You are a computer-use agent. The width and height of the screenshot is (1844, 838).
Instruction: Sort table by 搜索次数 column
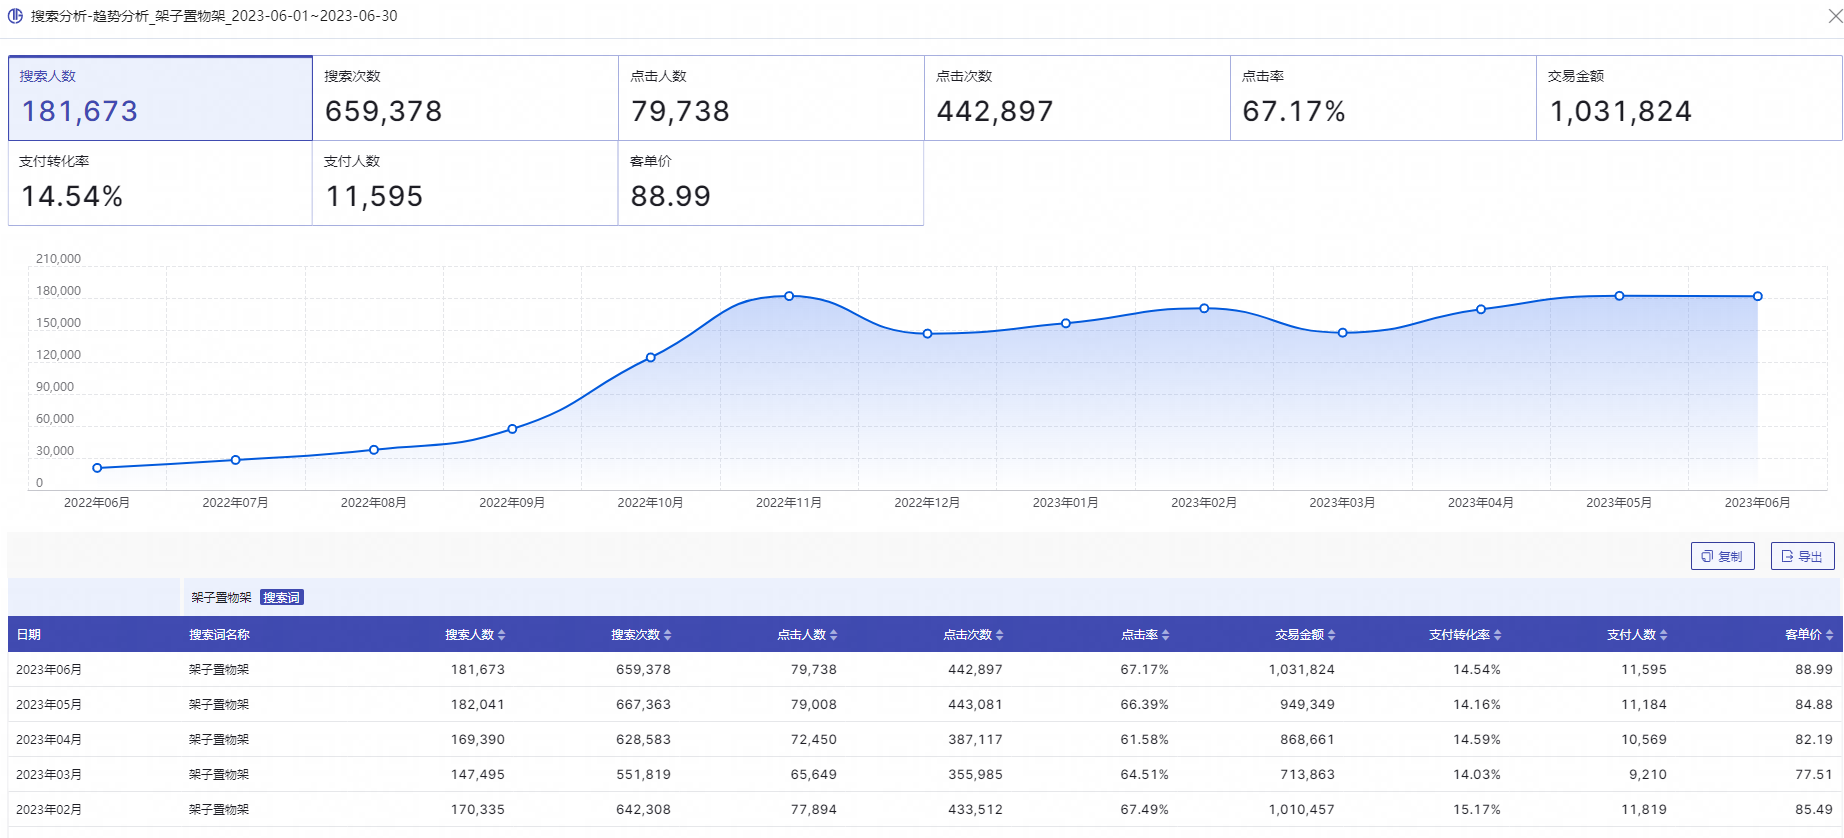pos(667,635)
